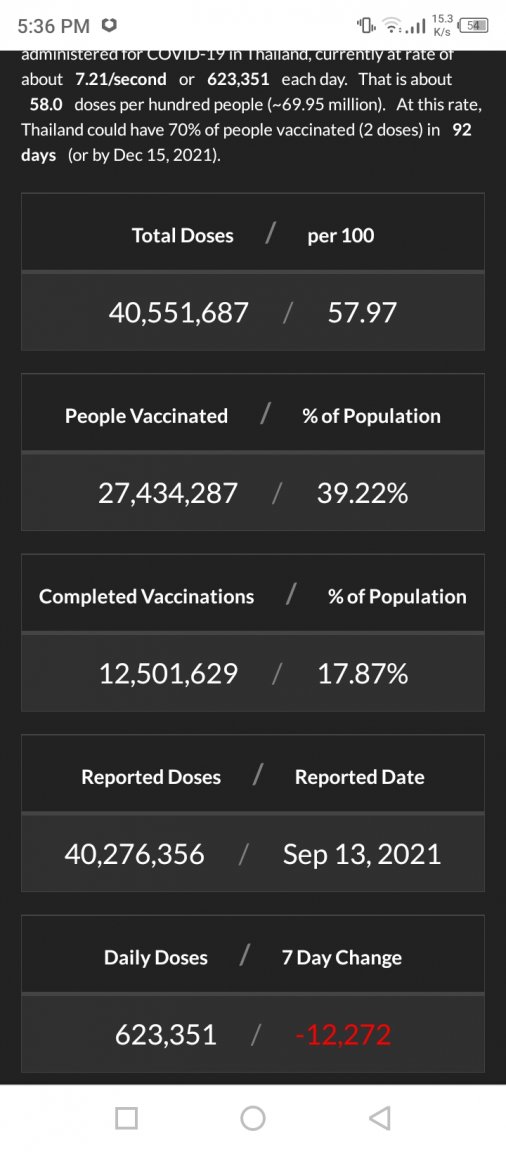Tap the cellular signal bars icon
This screenshot has width=506, height=1152.
[419, 27]
